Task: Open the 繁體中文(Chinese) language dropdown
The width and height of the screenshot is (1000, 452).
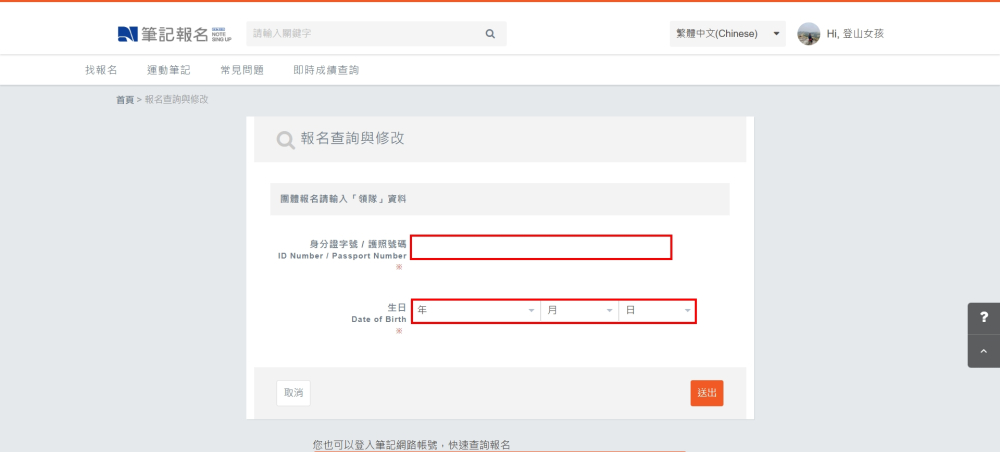Action: coord(727,34)
